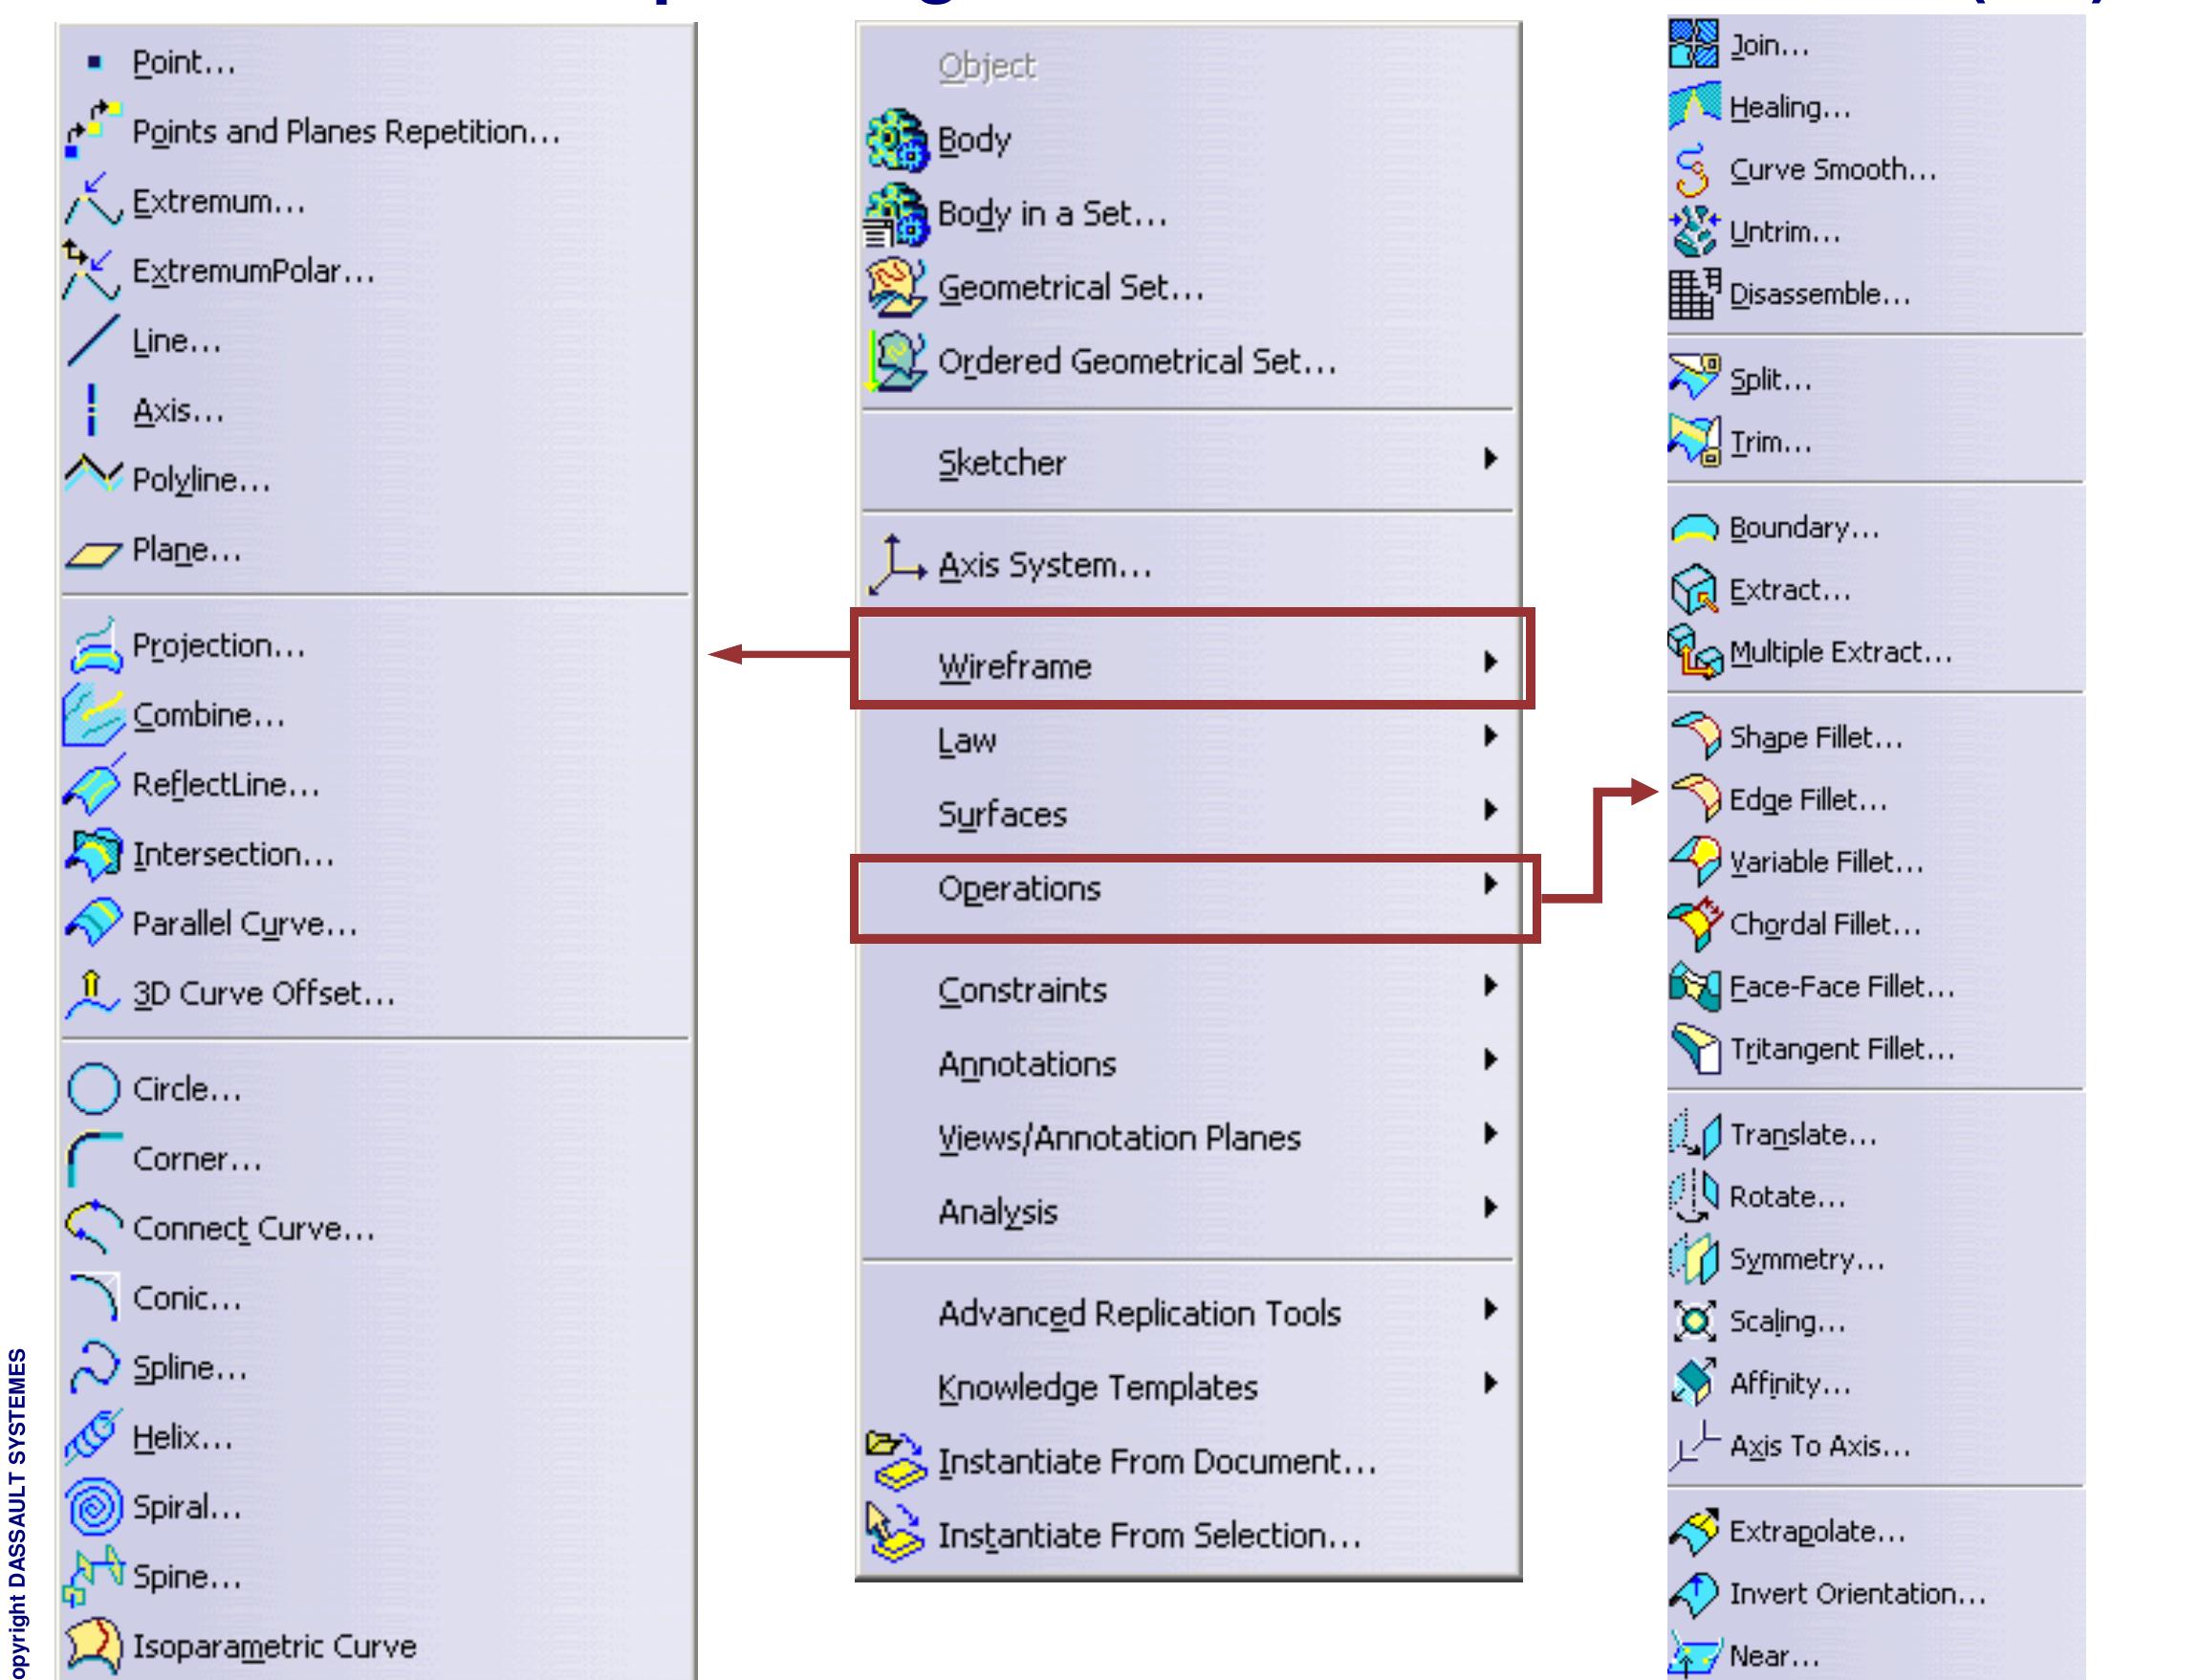
Task: Click the Edge Fillet icon
Action: [x=1695, y=800]
